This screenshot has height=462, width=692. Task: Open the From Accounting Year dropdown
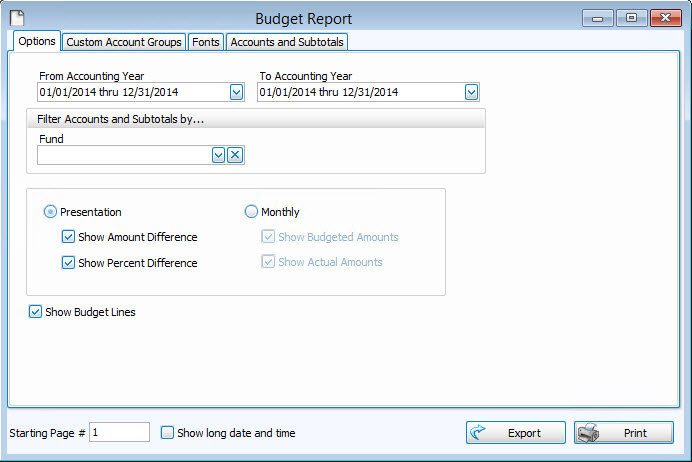(x=237, y=92)
